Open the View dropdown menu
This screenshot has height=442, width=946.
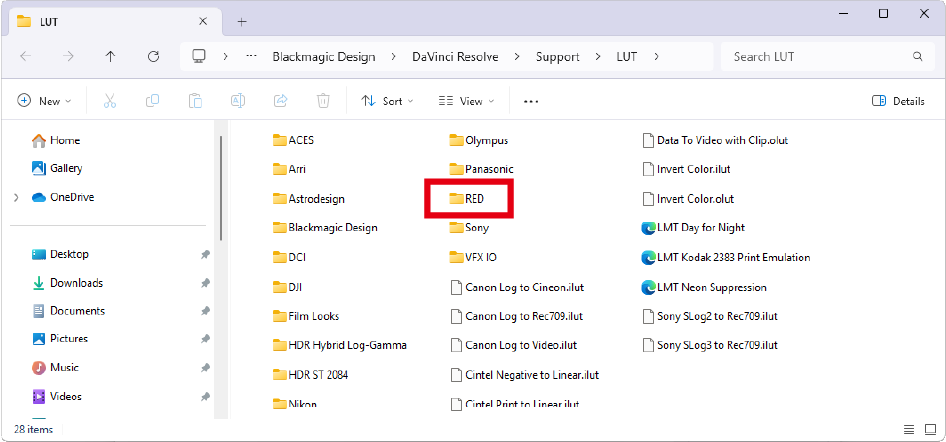tap(466, 101)
